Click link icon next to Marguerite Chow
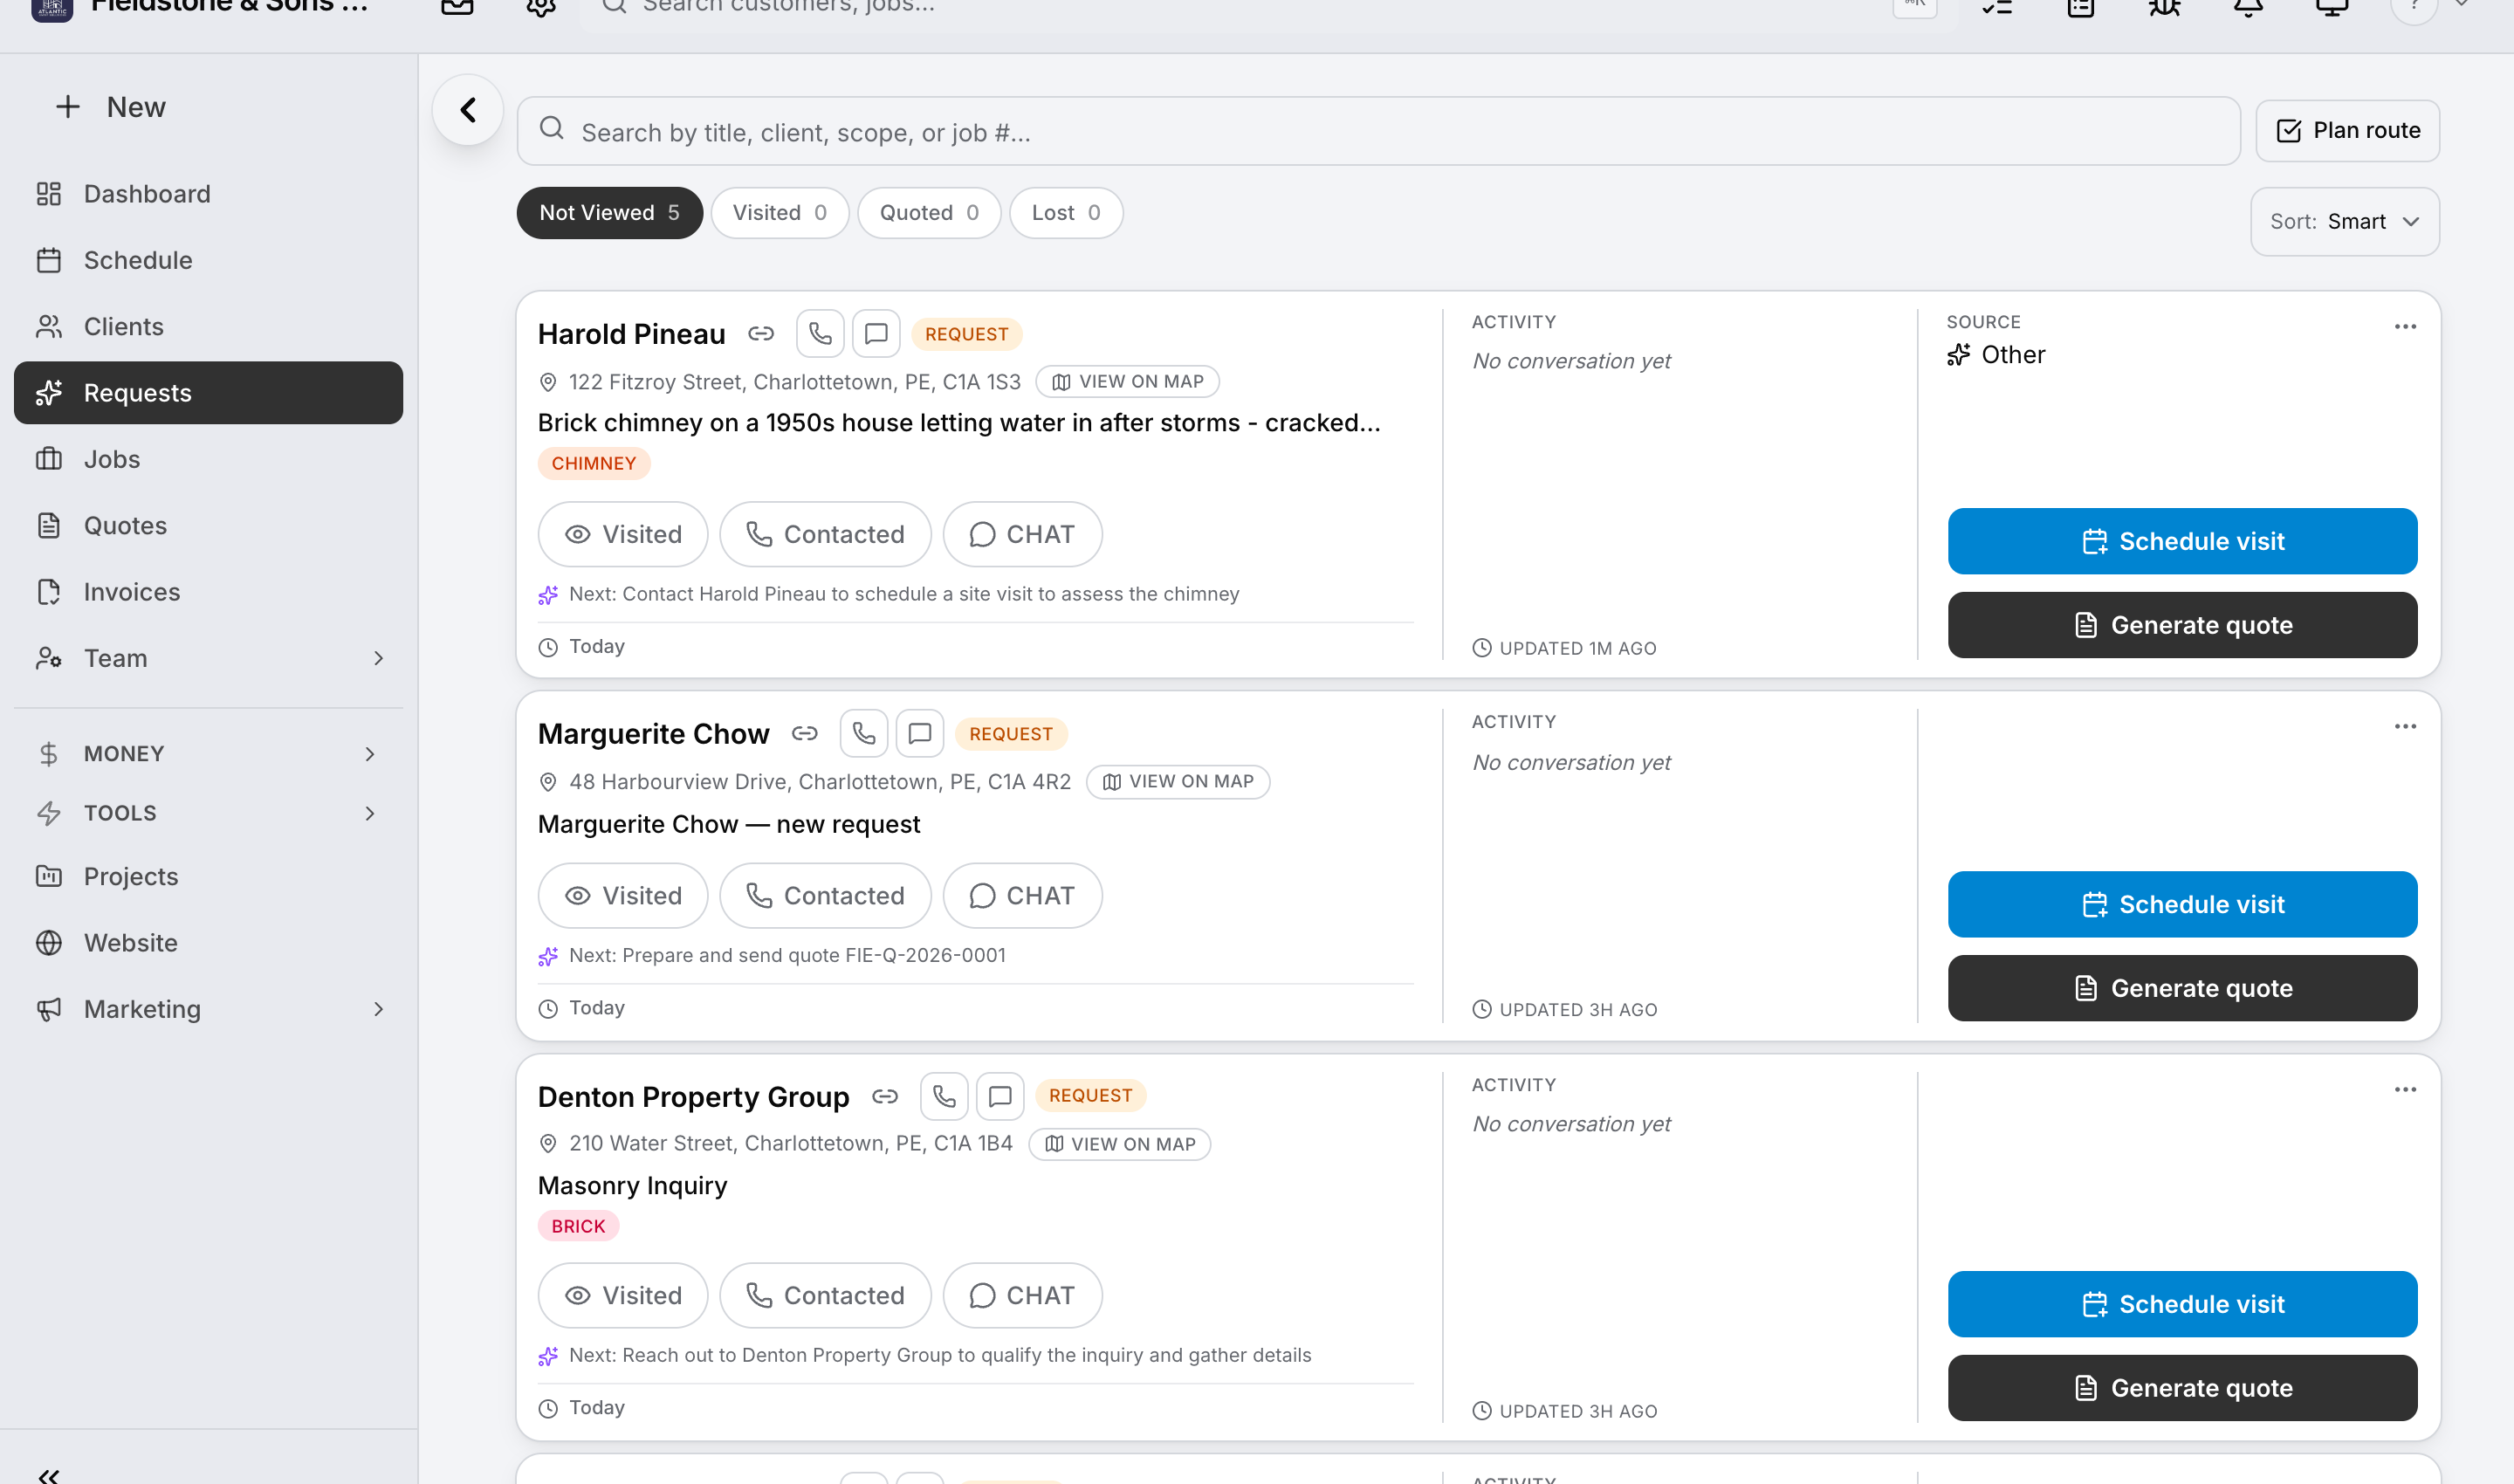The image size is (2514, 1484). coord(805,734)
